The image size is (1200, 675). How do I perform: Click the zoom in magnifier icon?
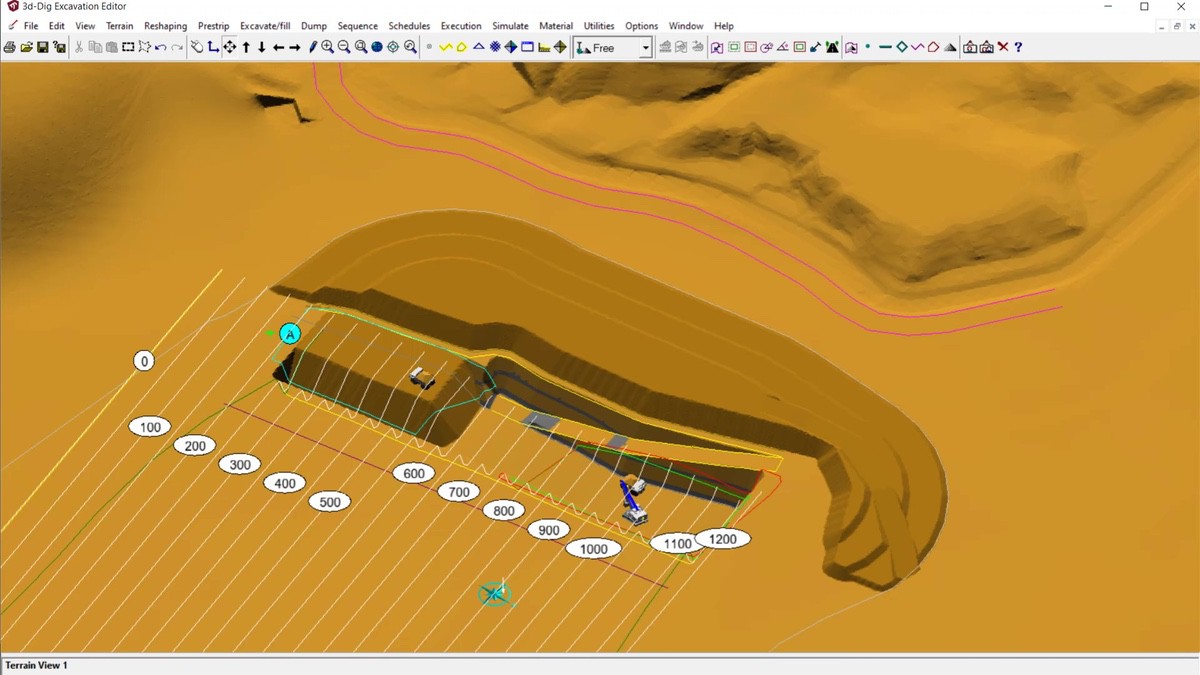tap(328, 47)
